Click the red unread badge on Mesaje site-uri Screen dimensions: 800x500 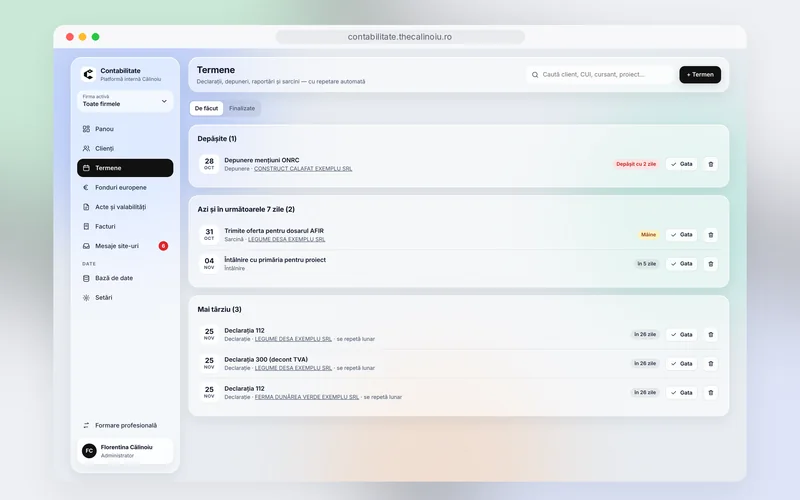[x=163, y=246]
